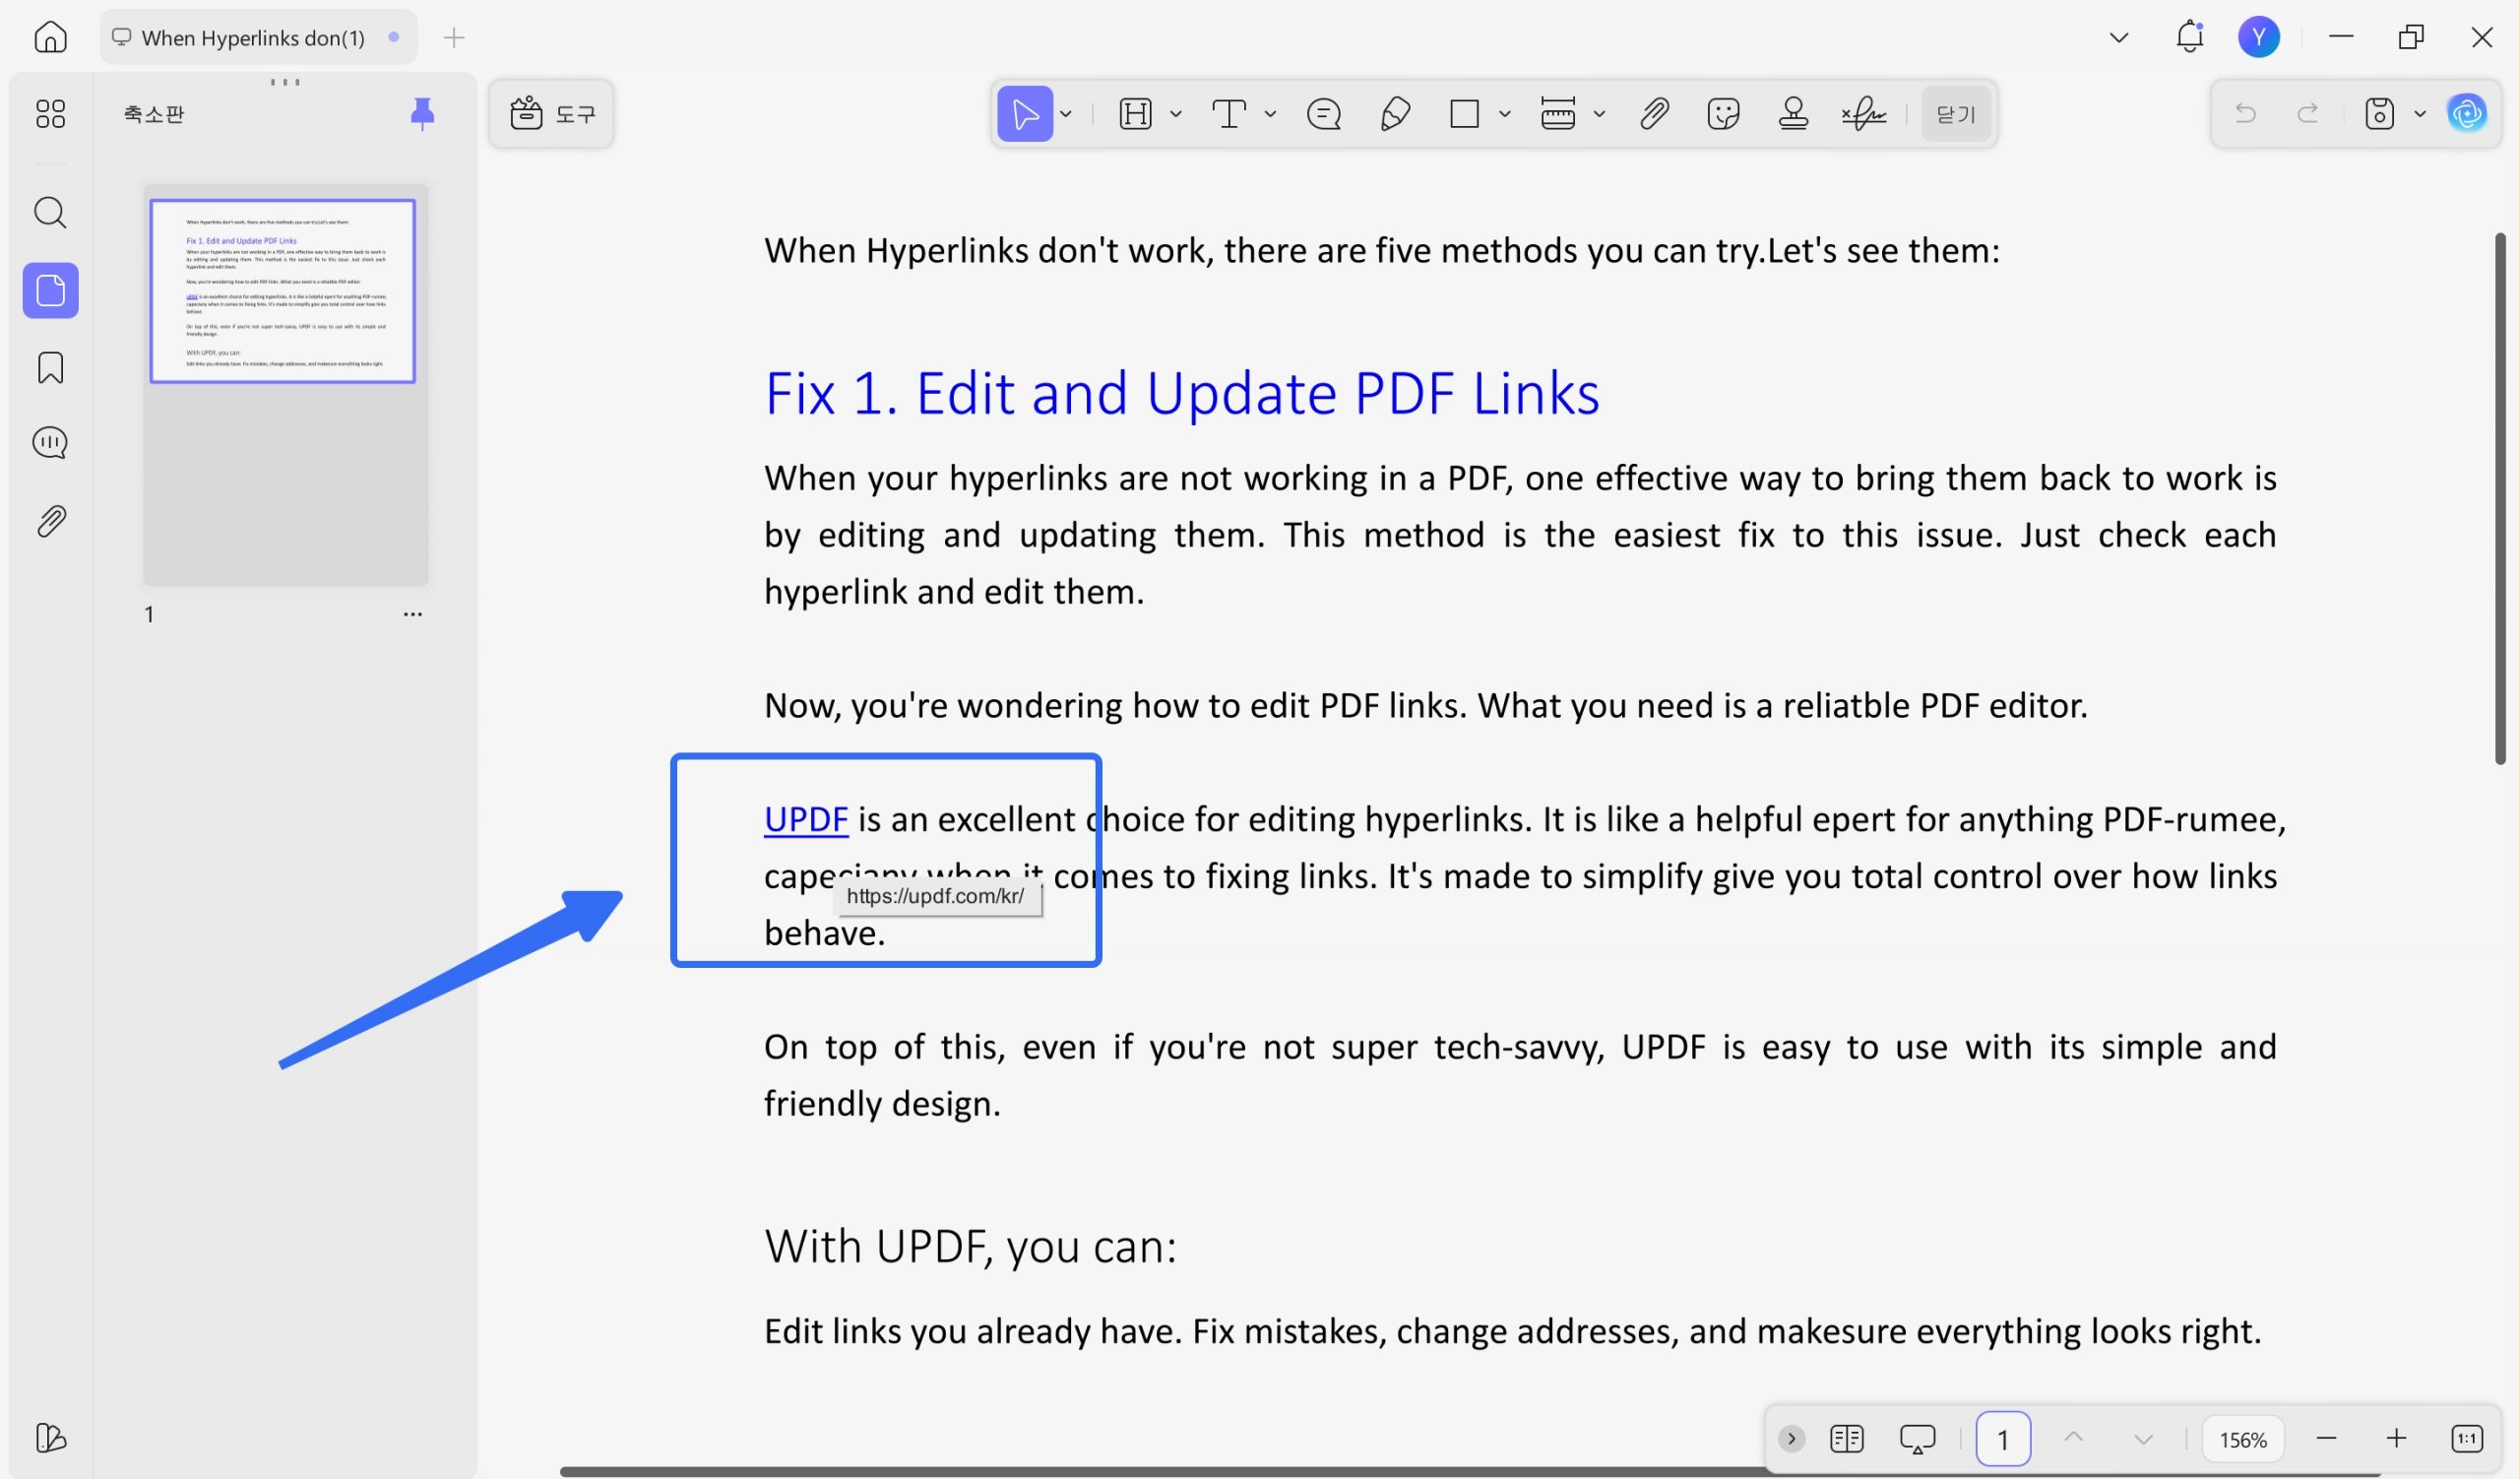
Task: Click the page number input field
Action: point(2003,1439)
